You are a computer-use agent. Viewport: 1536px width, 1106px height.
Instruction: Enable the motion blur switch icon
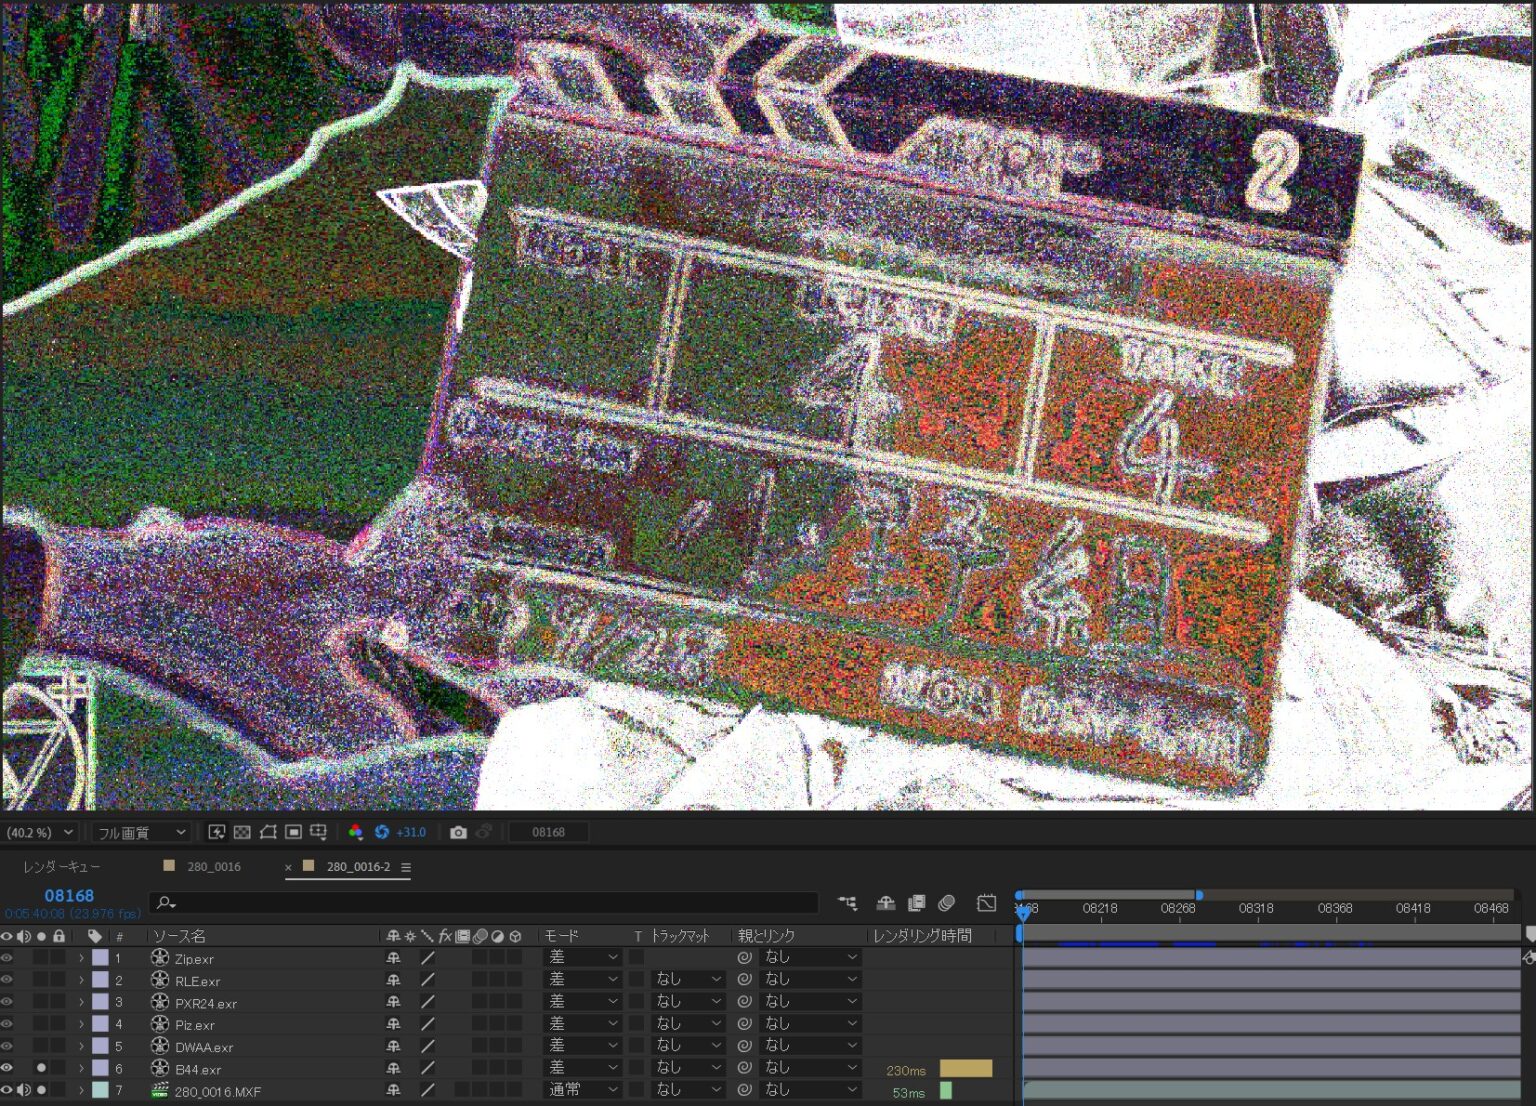(x=946, y=903)
